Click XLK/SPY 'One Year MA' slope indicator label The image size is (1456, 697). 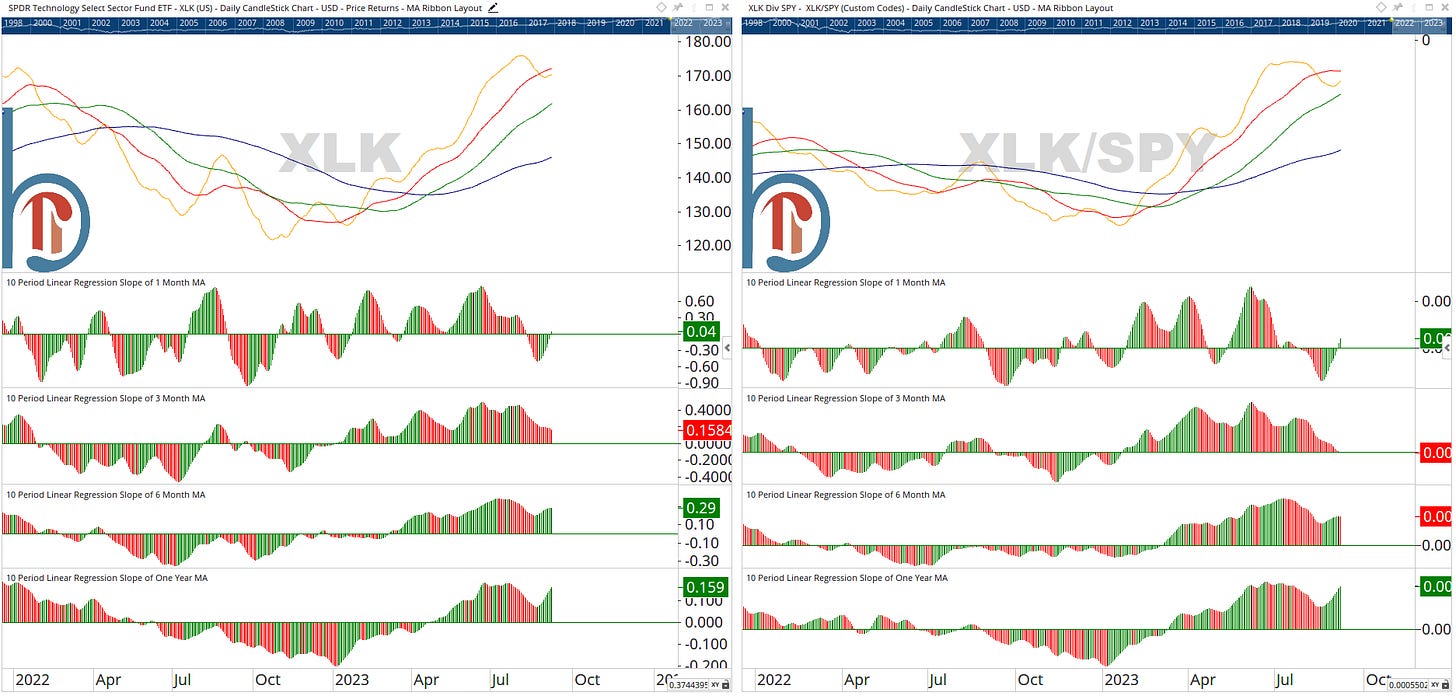tap(847, 578)
